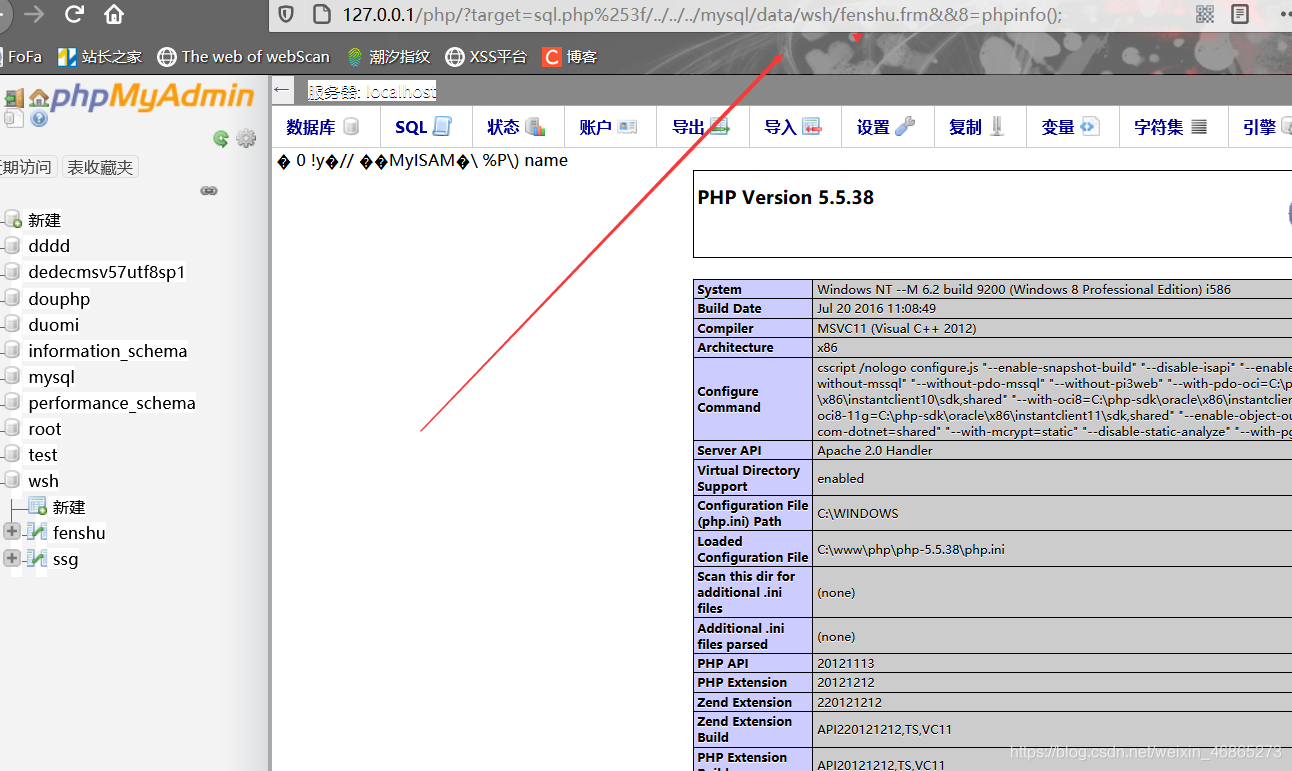The height and width of the screenshot is (771, 1292).
Task: Click the PHP Version 5.5.38 heading
Action: pyautogui.click(x=786, y=197)
